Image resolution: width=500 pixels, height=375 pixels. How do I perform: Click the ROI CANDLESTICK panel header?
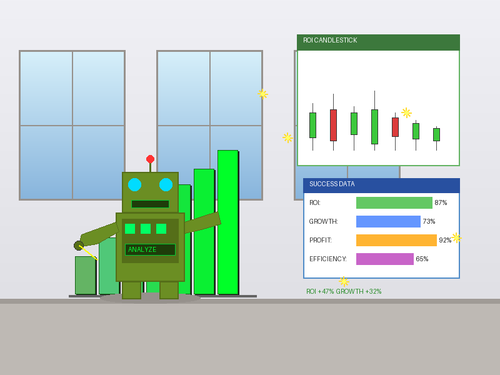point(378,42)
